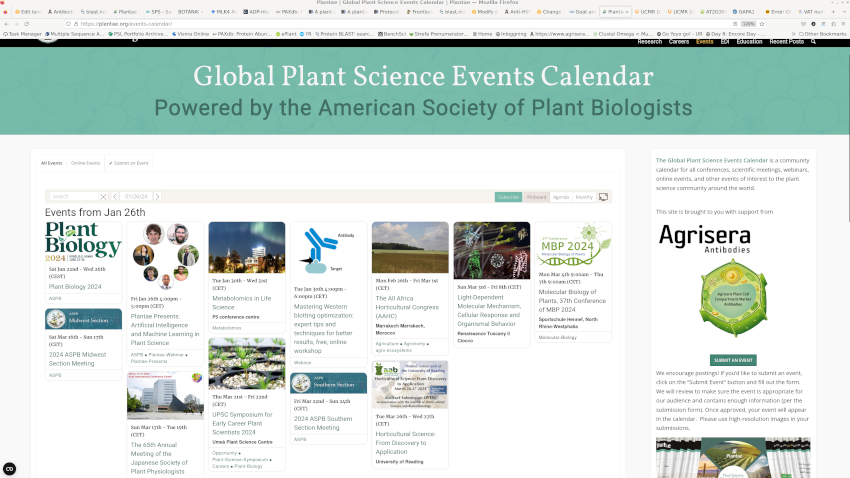Open Multiple Sequence A... bookmark

(x=74, y=34)
